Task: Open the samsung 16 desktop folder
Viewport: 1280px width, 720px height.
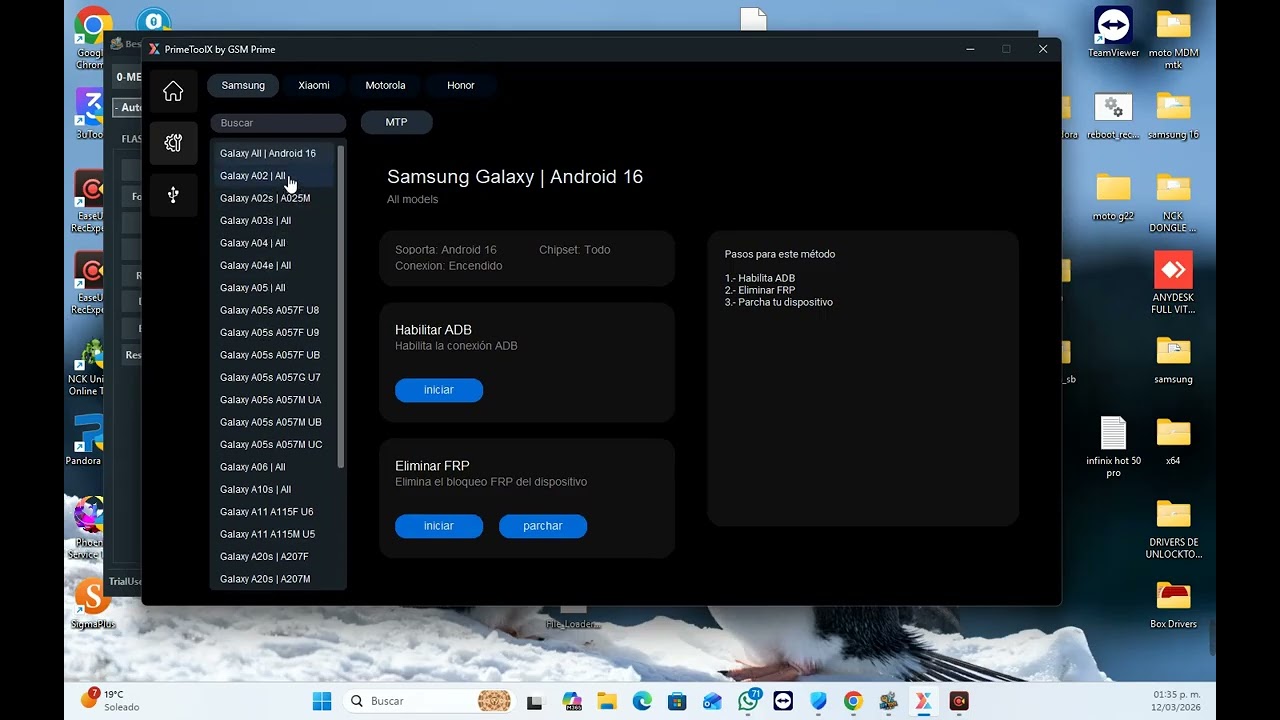Action: pyautogui.click(x=1173, y=116)
